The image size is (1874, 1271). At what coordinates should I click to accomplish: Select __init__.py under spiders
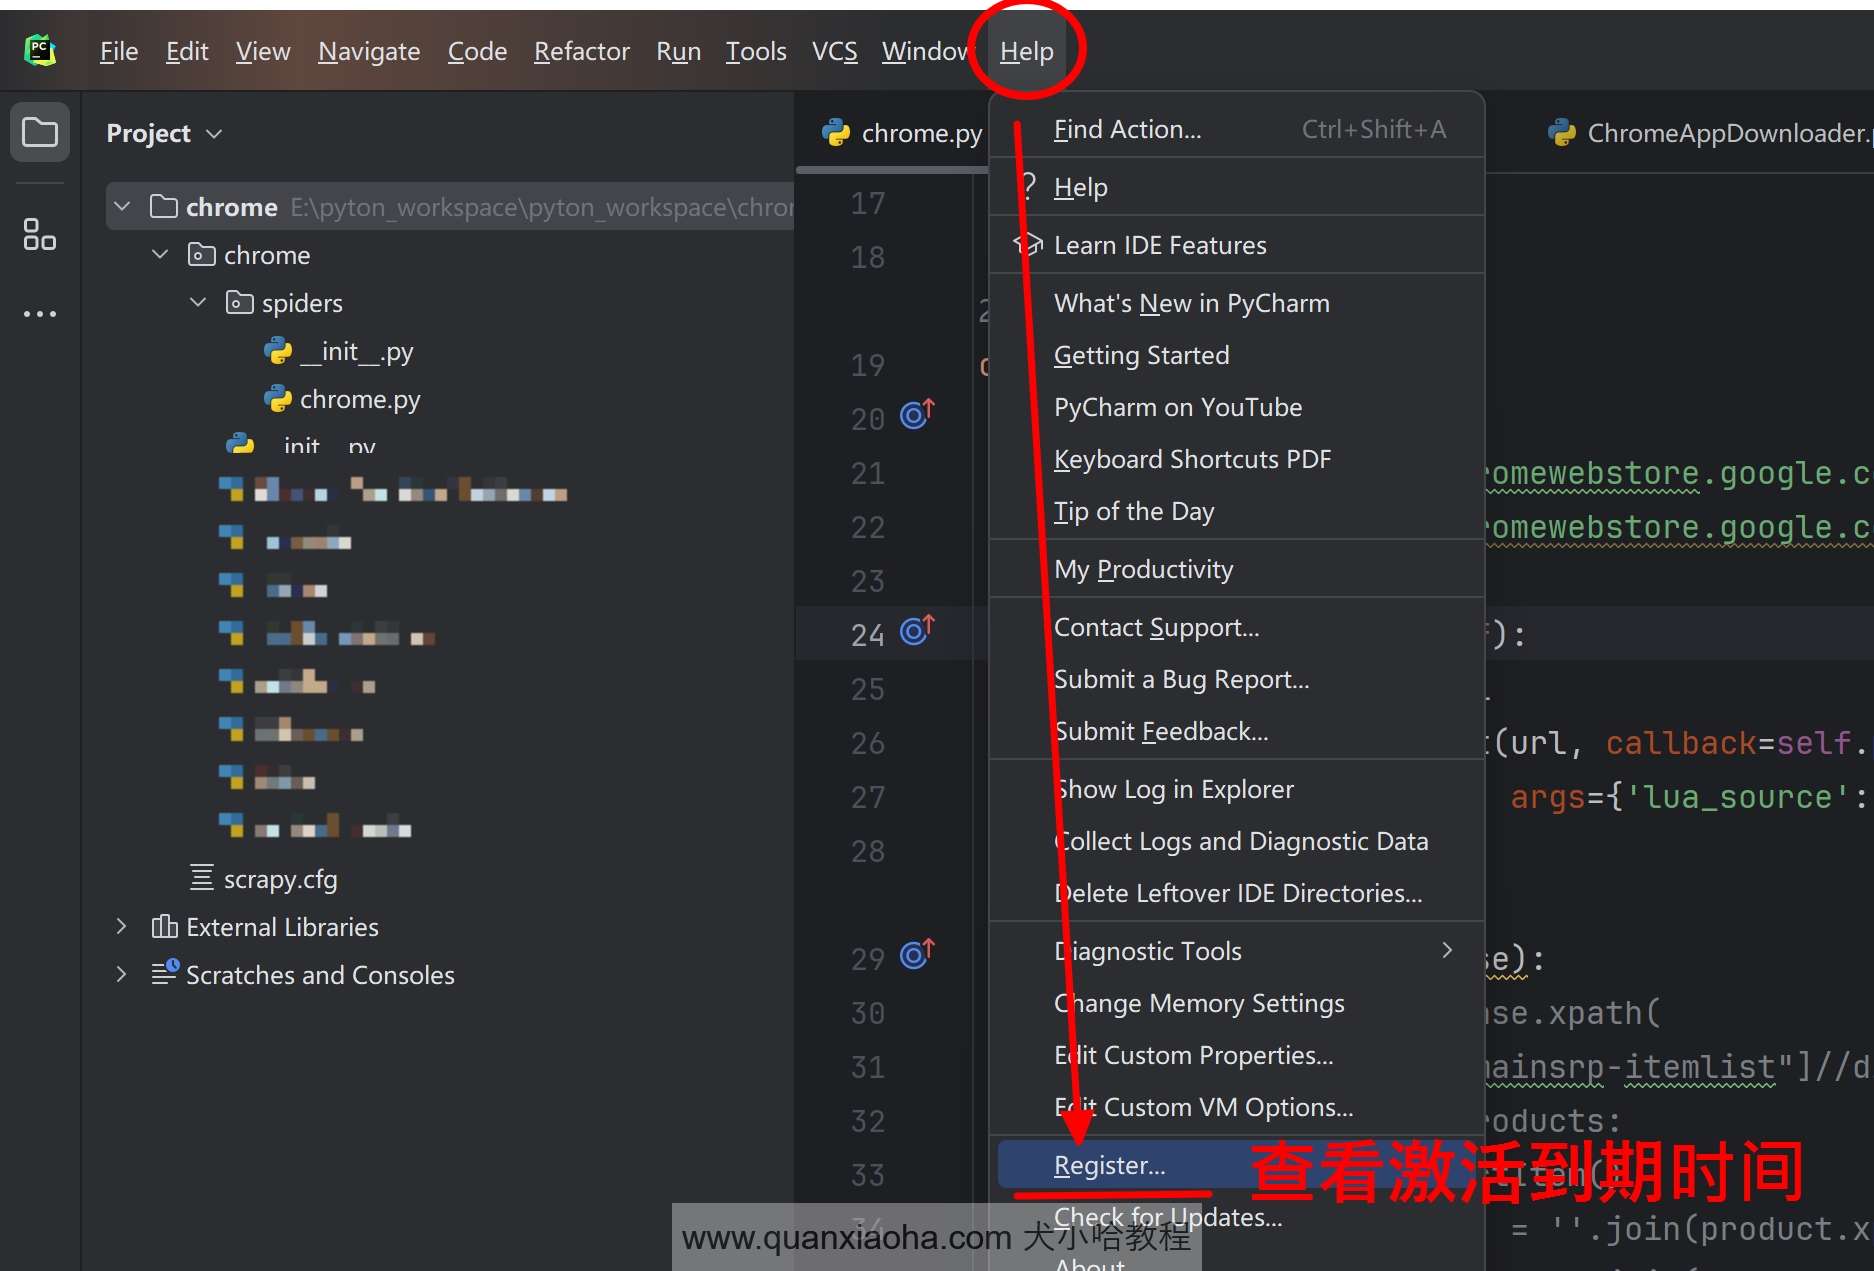[x=357, y=351]
